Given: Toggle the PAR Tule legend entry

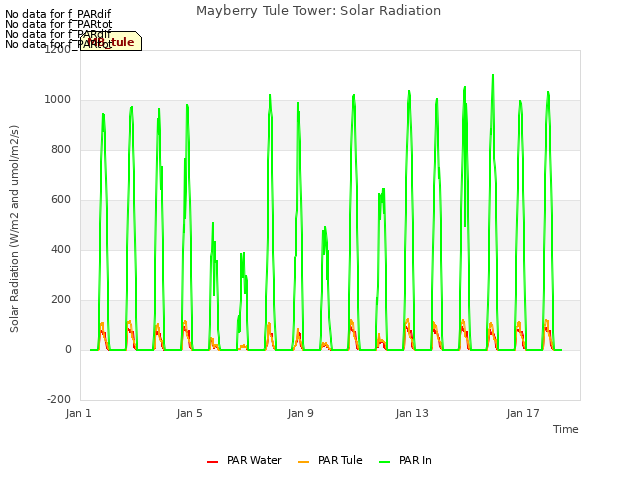Looking at the screenshot, I should 330,460.
